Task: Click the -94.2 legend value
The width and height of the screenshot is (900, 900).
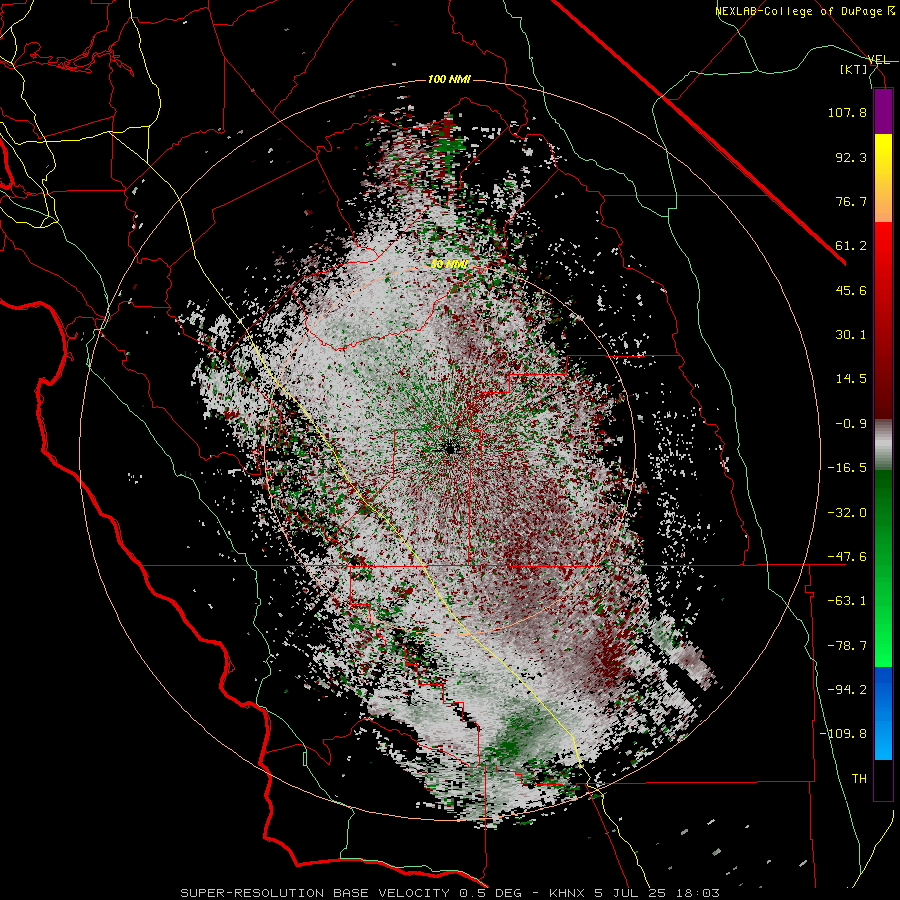Action: pyautogui.click(x=847, y=690)
